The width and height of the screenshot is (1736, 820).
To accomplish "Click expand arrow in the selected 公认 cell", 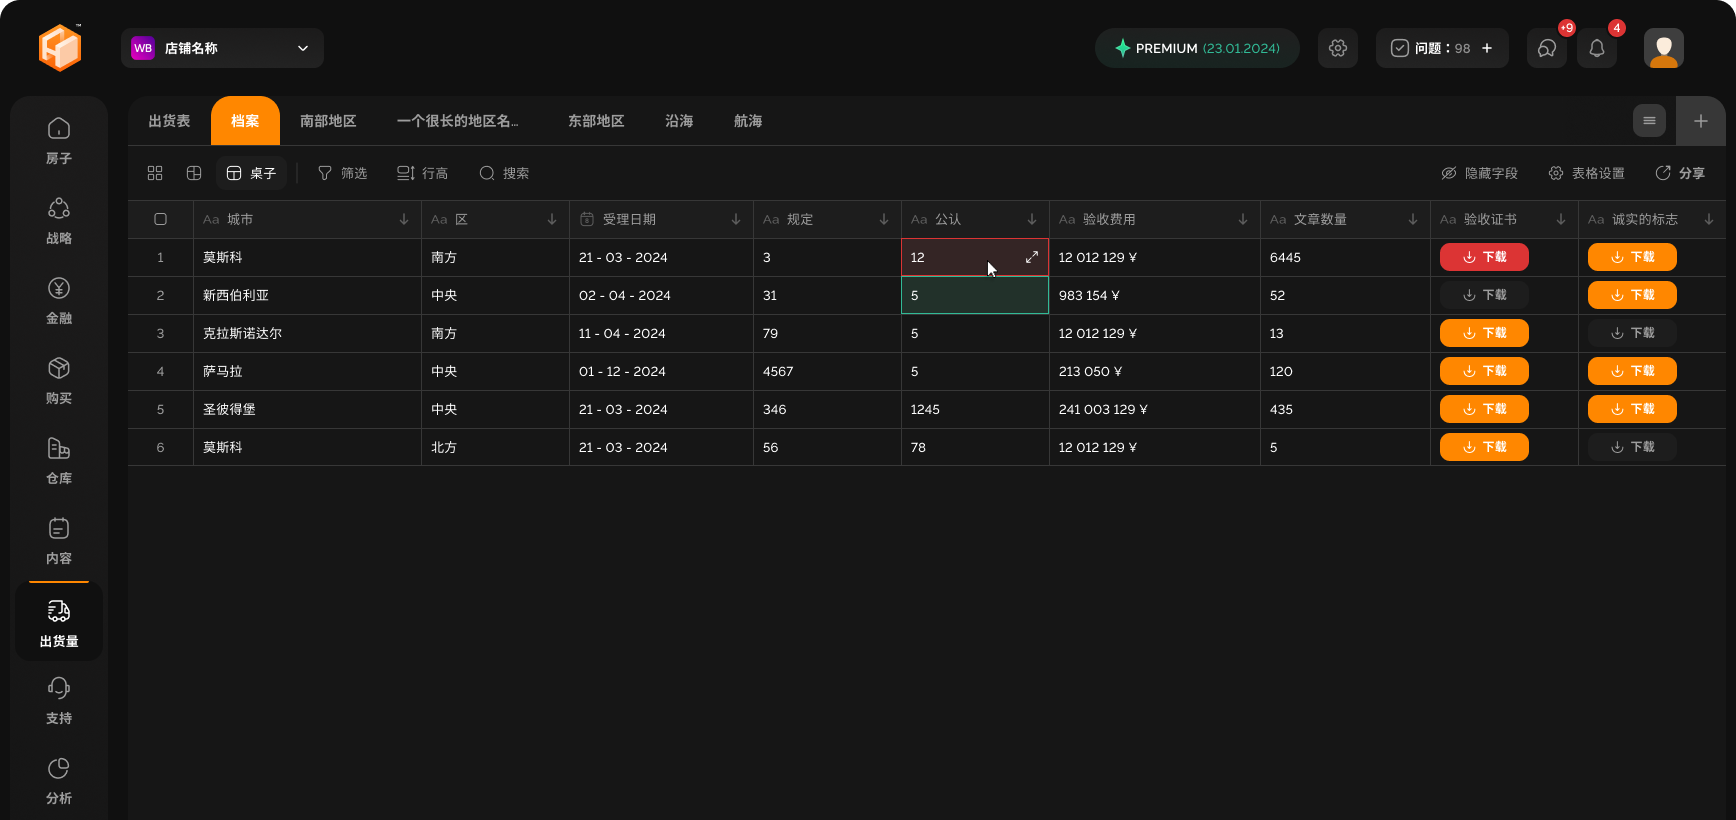I will [1031, 257].
